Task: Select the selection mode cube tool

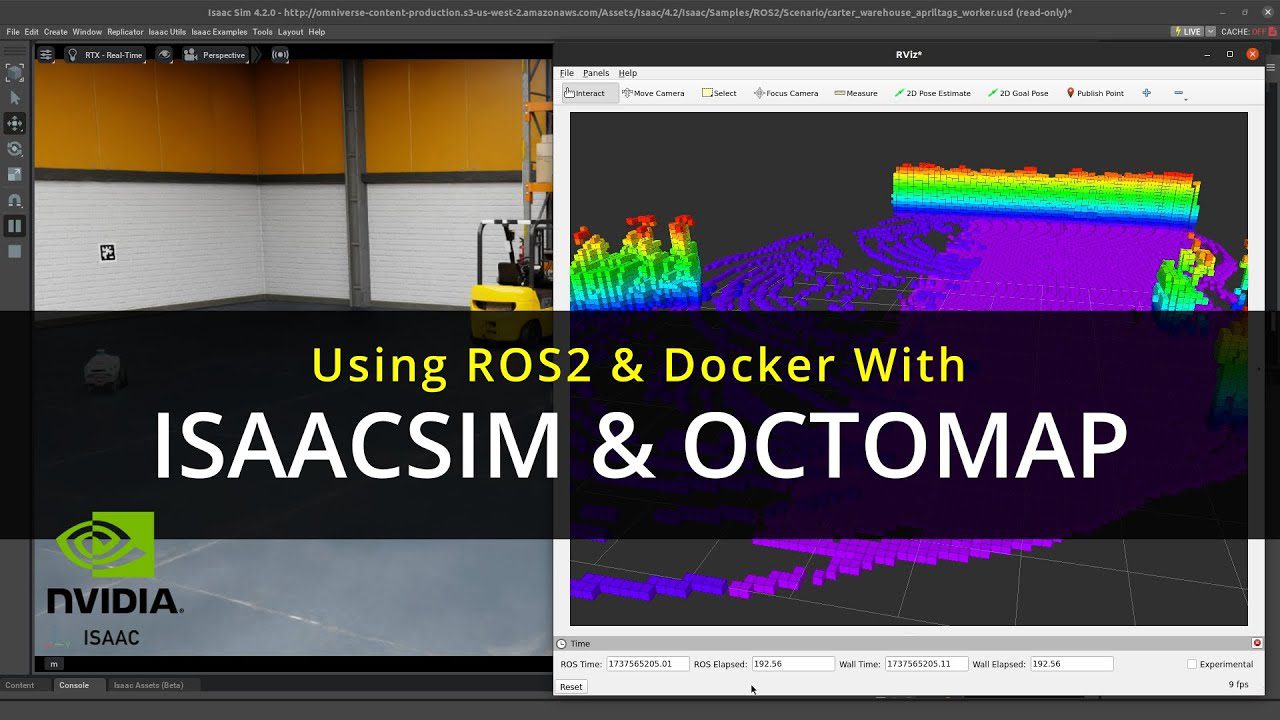Action: coord(15,72)
